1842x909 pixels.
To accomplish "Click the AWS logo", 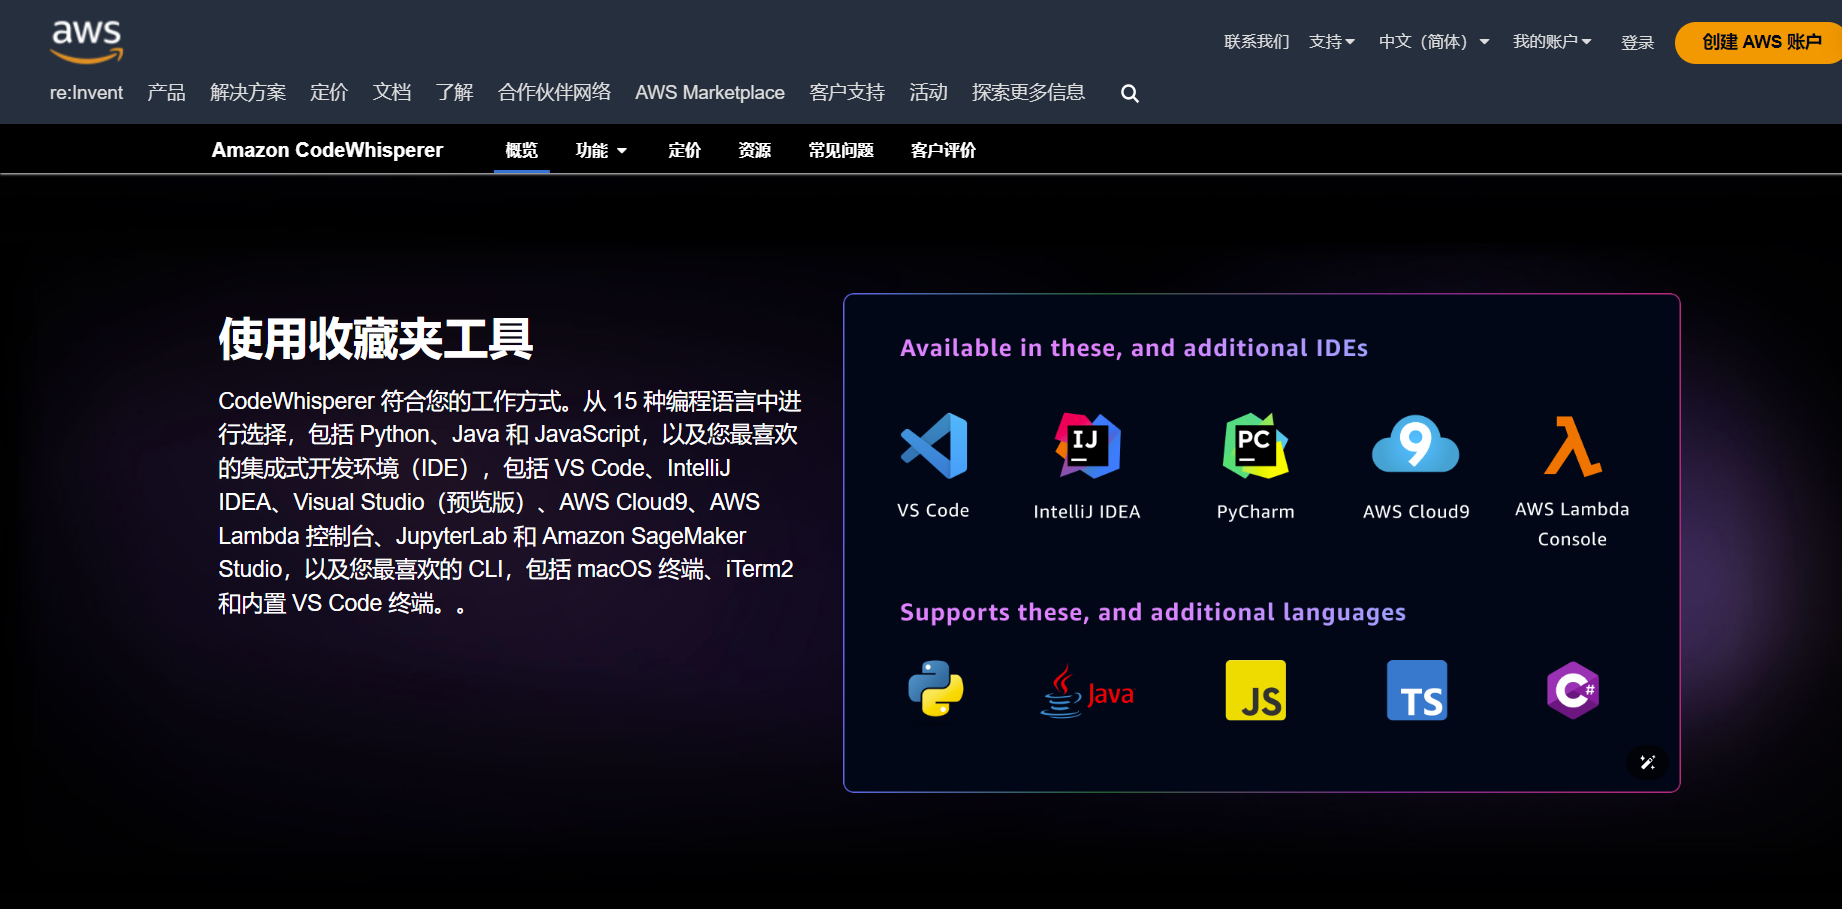I will (x=87, y=41).
